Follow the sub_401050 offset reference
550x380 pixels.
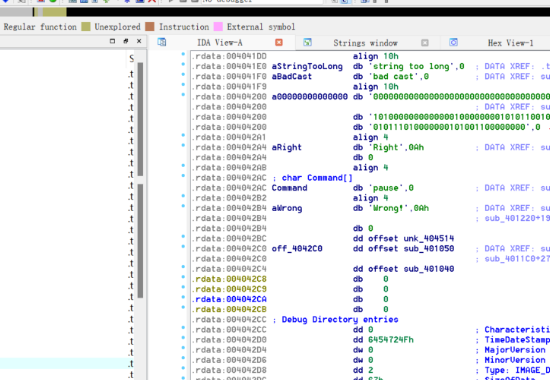pyautogui.click(x=428, y=249)
